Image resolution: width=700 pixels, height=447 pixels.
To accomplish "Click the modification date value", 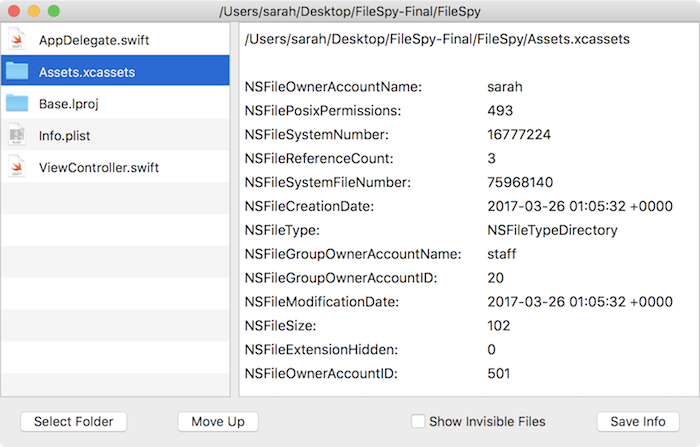I will [580, 302].
